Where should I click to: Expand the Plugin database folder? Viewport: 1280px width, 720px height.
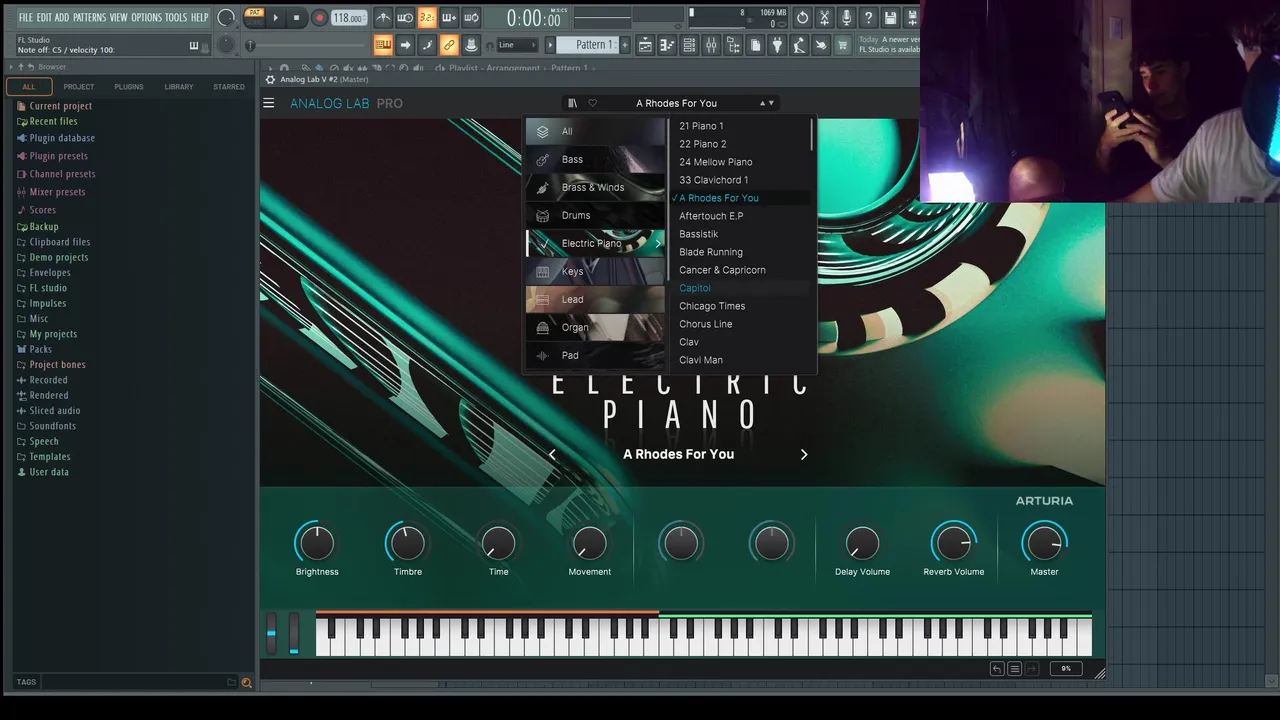[x=62, y=138]
